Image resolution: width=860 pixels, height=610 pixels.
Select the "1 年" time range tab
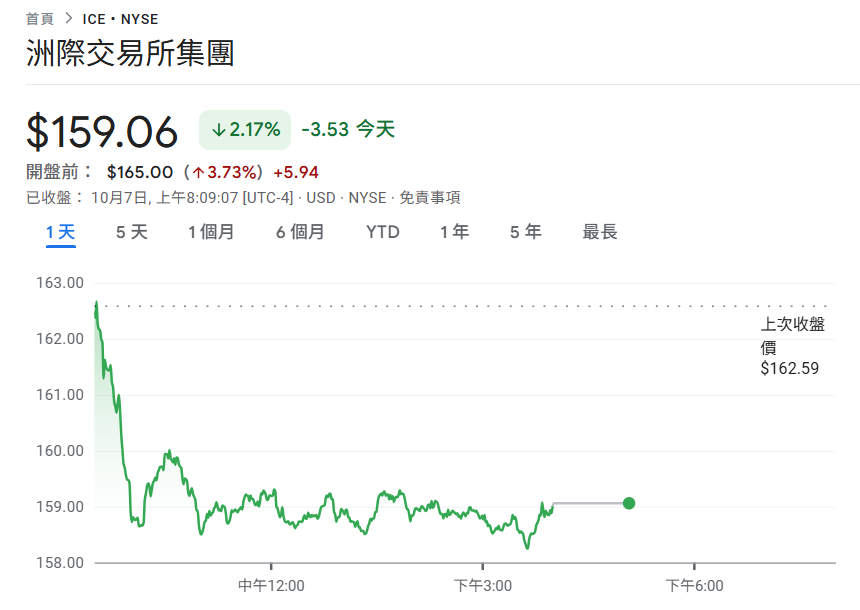click(452, 231)
